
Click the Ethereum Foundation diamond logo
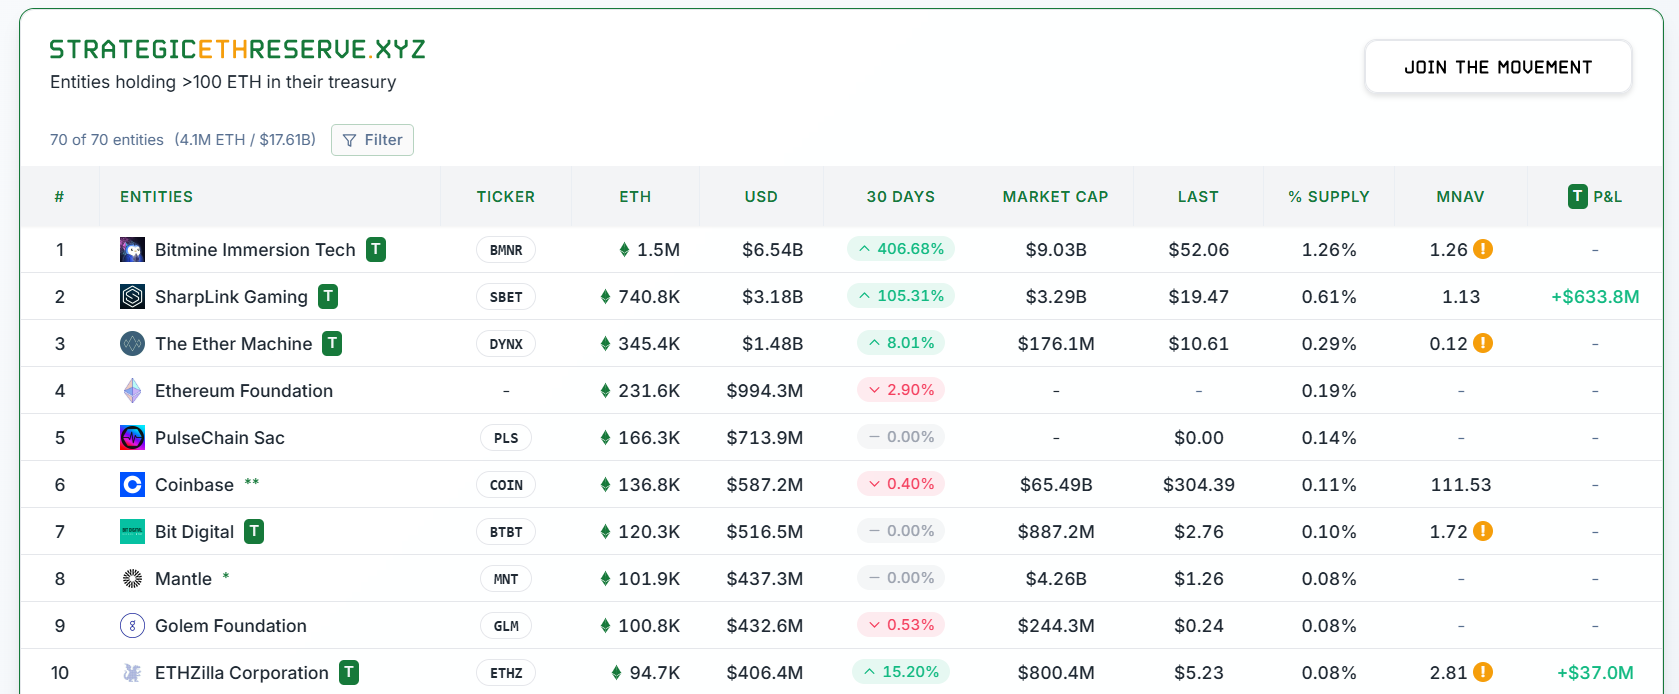coord(132,391)
